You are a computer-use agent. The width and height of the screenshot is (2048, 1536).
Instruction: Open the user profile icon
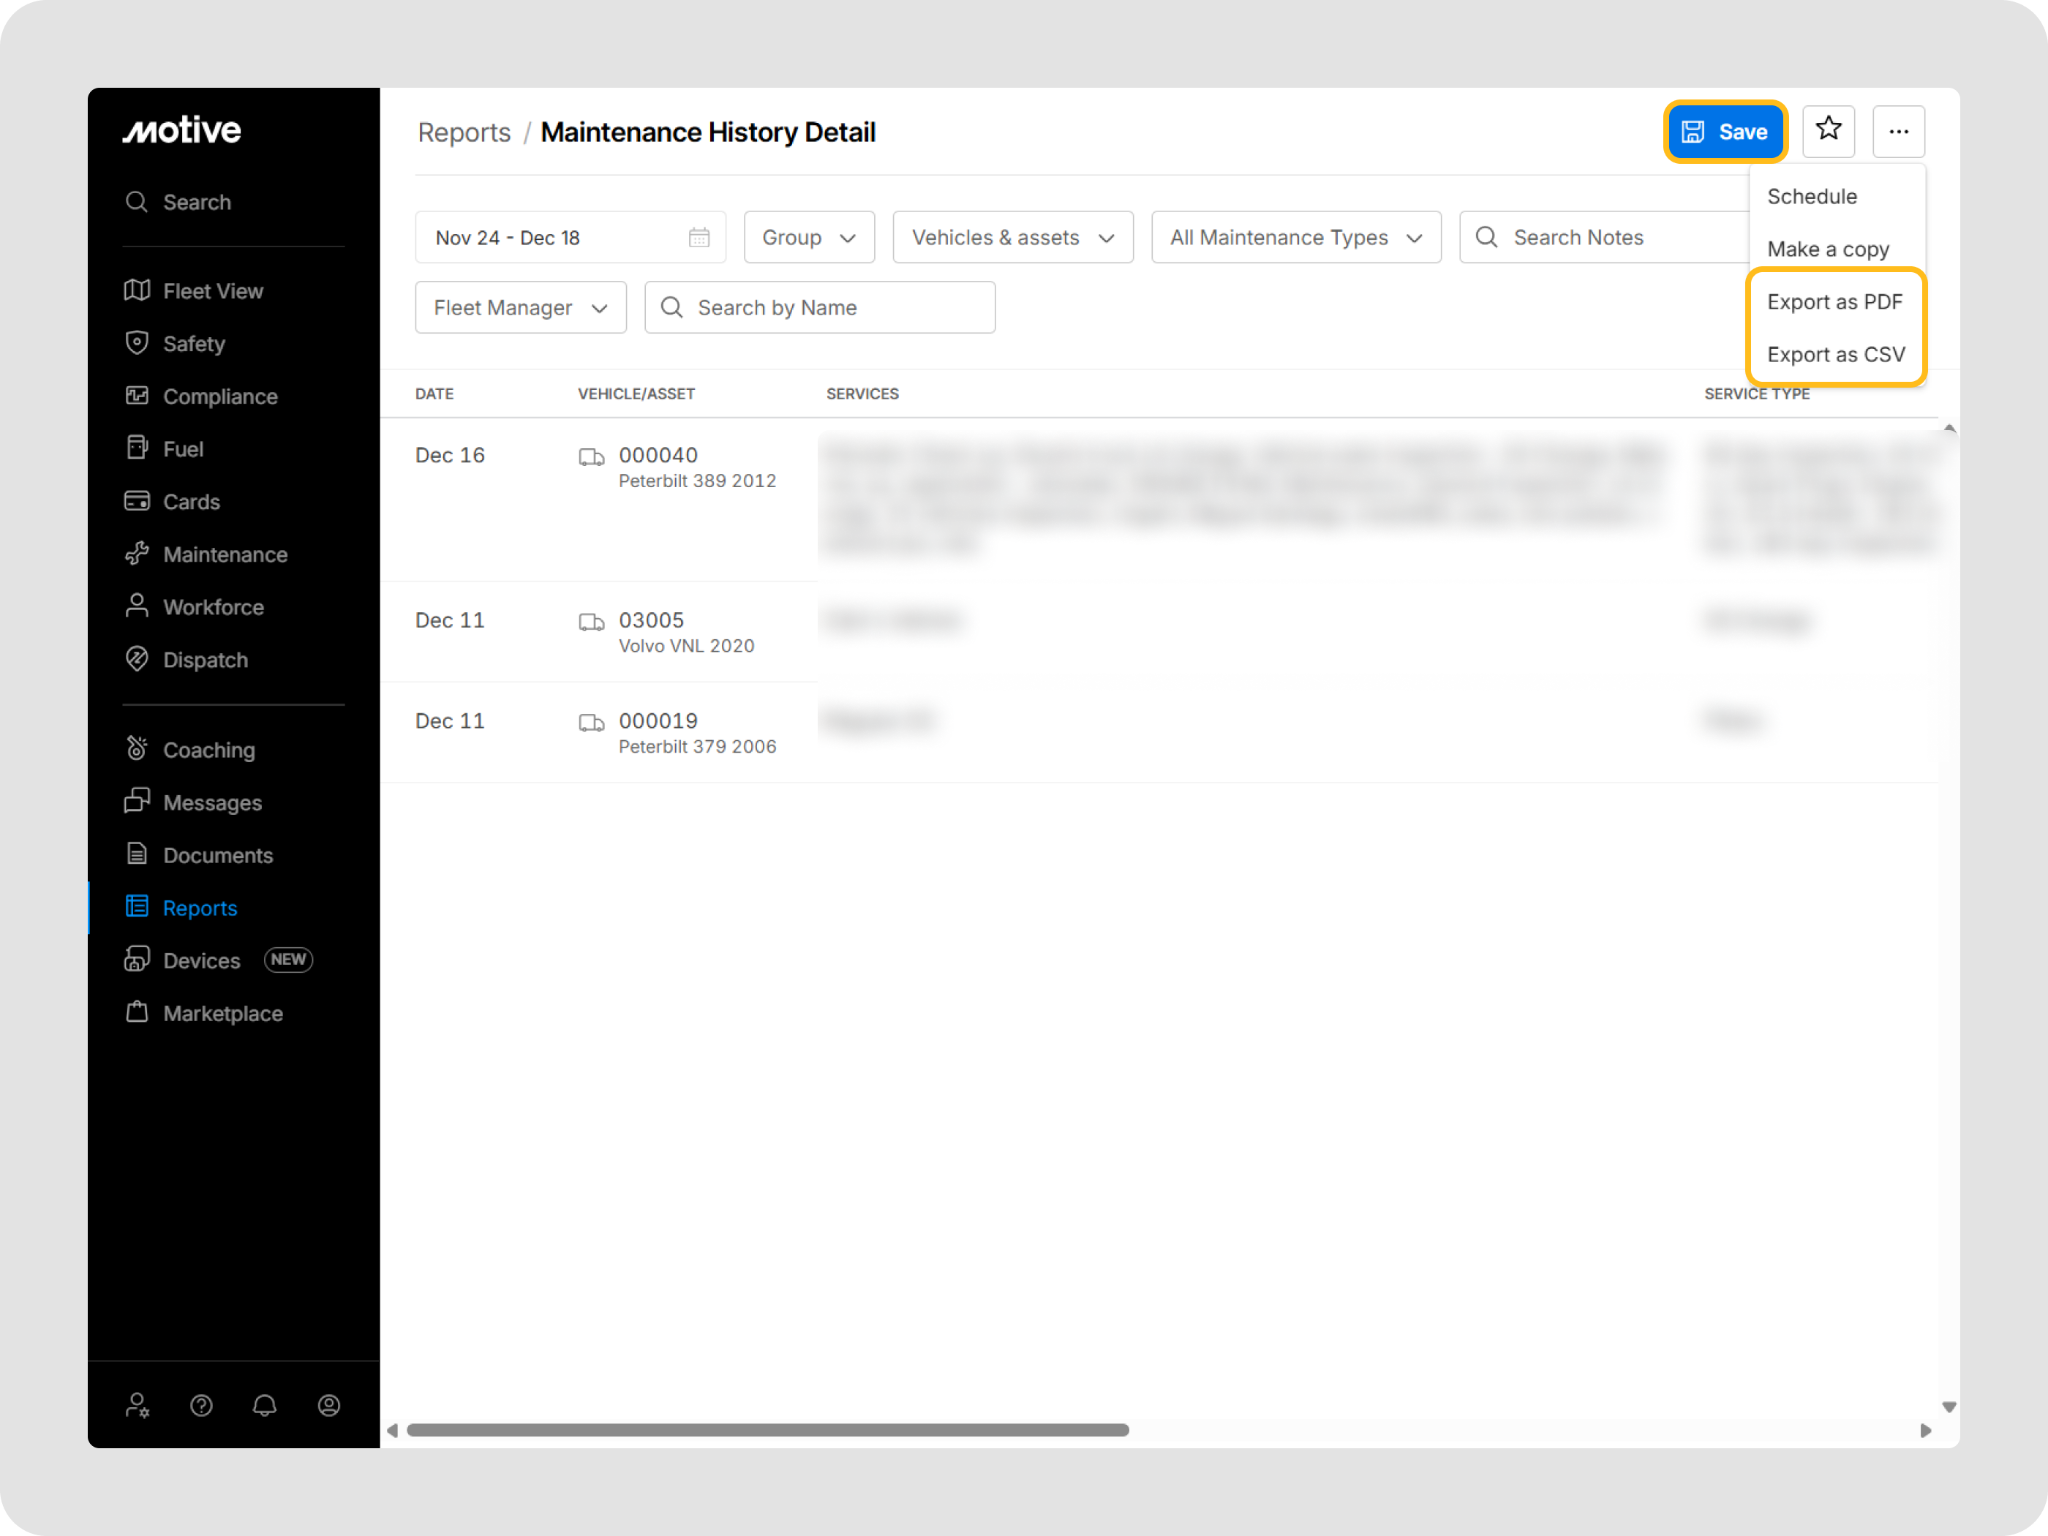tap(329, 1406)
